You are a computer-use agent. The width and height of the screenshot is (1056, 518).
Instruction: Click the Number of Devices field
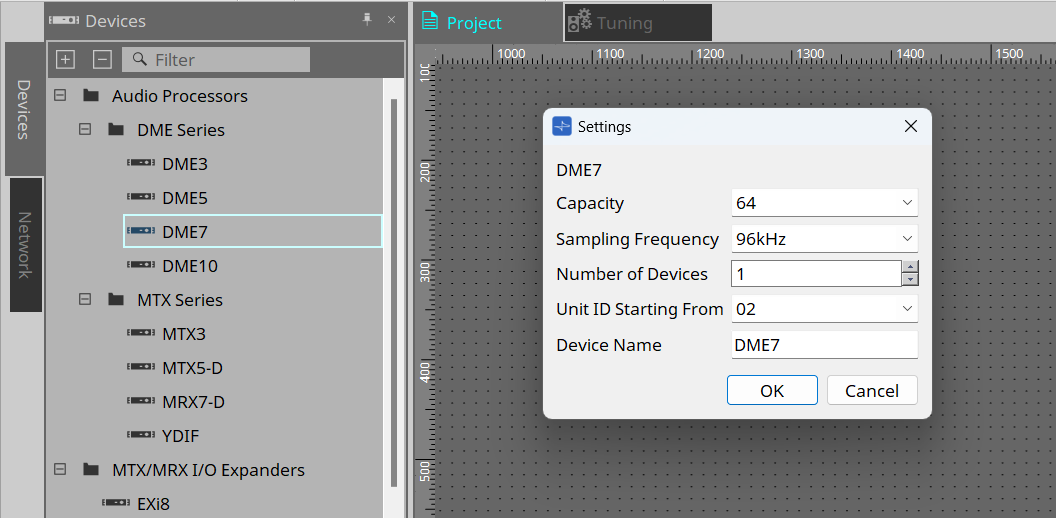(816, 273)
